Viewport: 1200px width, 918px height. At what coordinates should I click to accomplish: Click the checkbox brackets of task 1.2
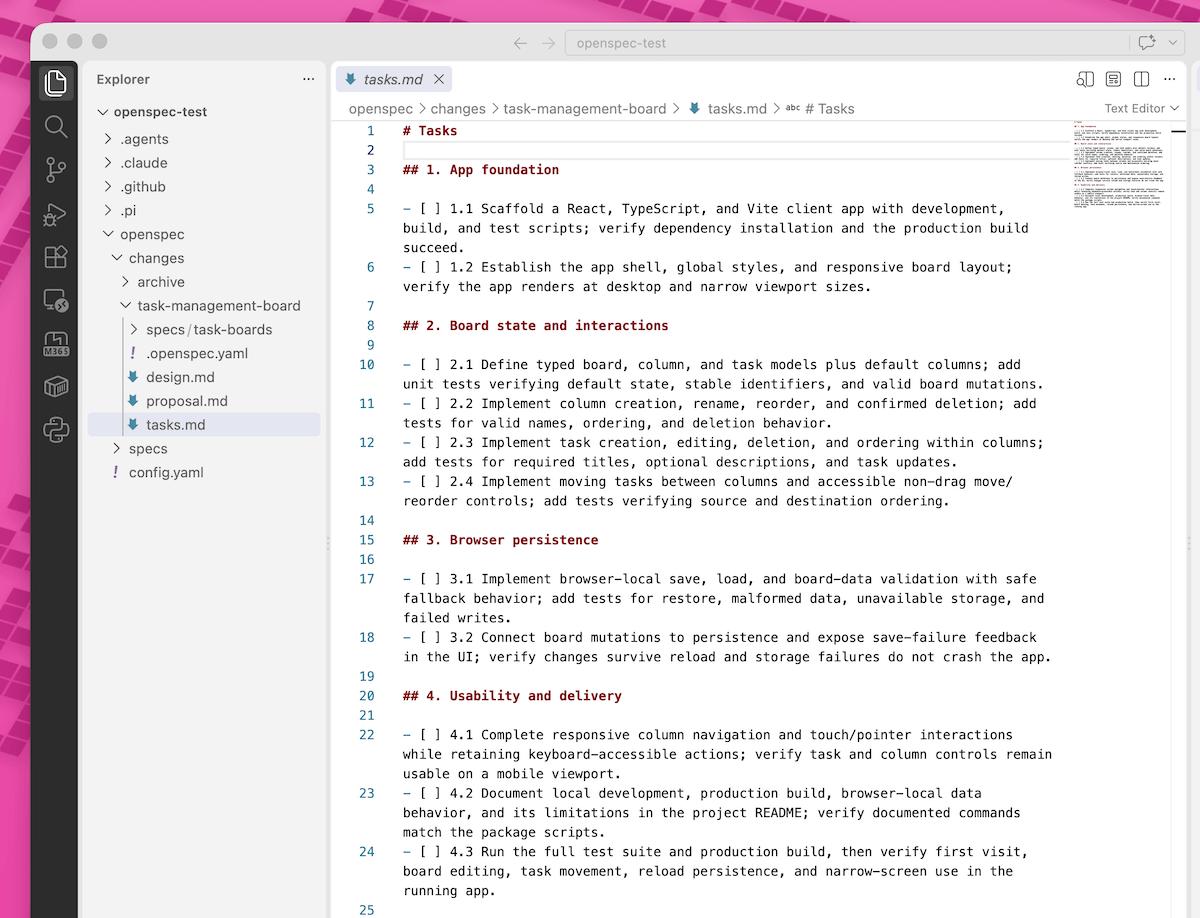tap(430, 267)
